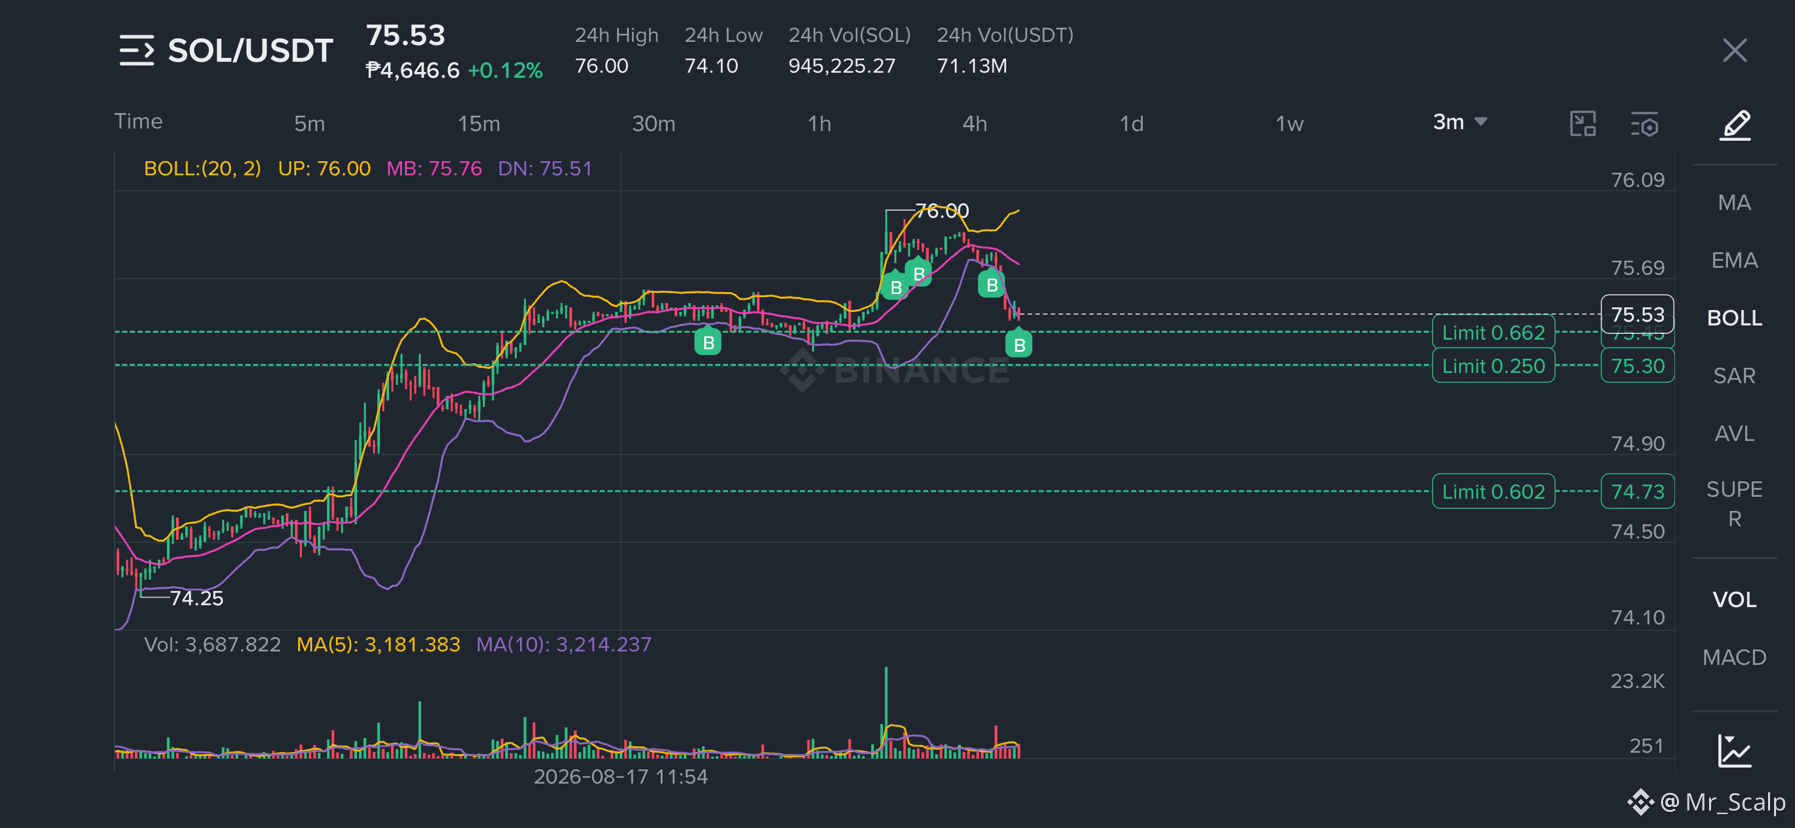
Task: Enable the MA indicator
Action: click(x=1734, y=202)
